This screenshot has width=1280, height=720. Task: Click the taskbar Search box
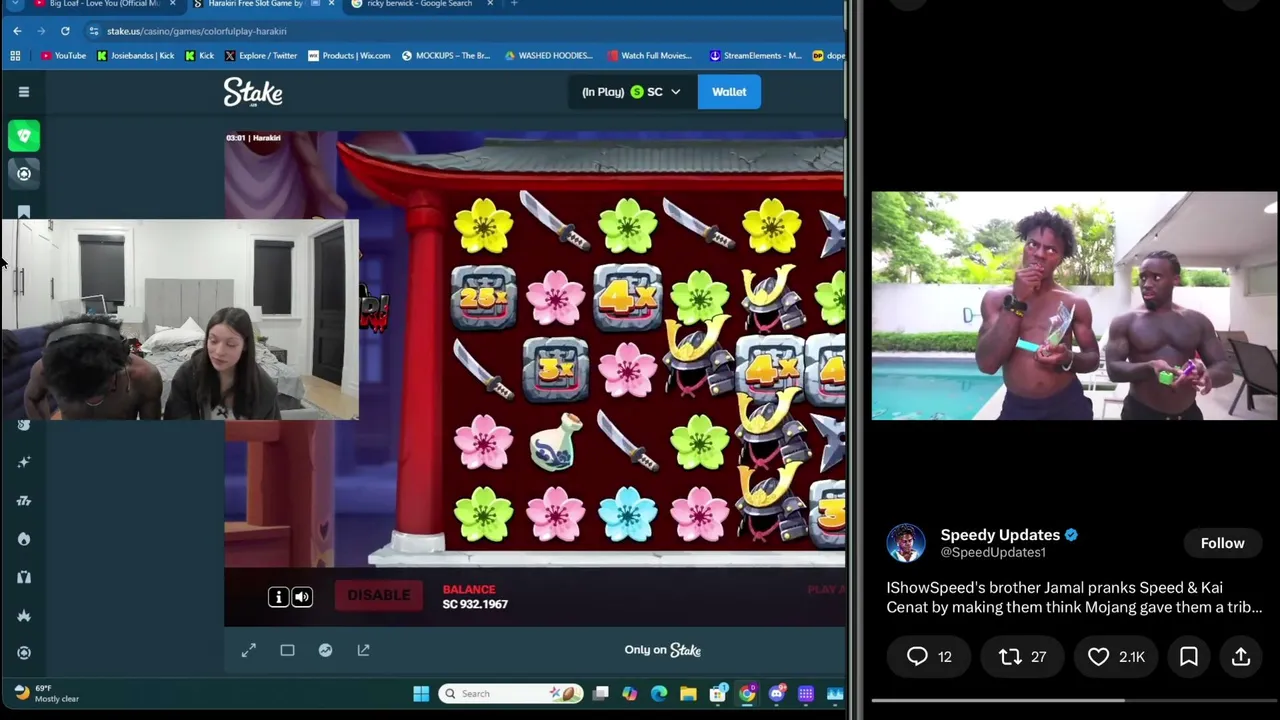511,694
